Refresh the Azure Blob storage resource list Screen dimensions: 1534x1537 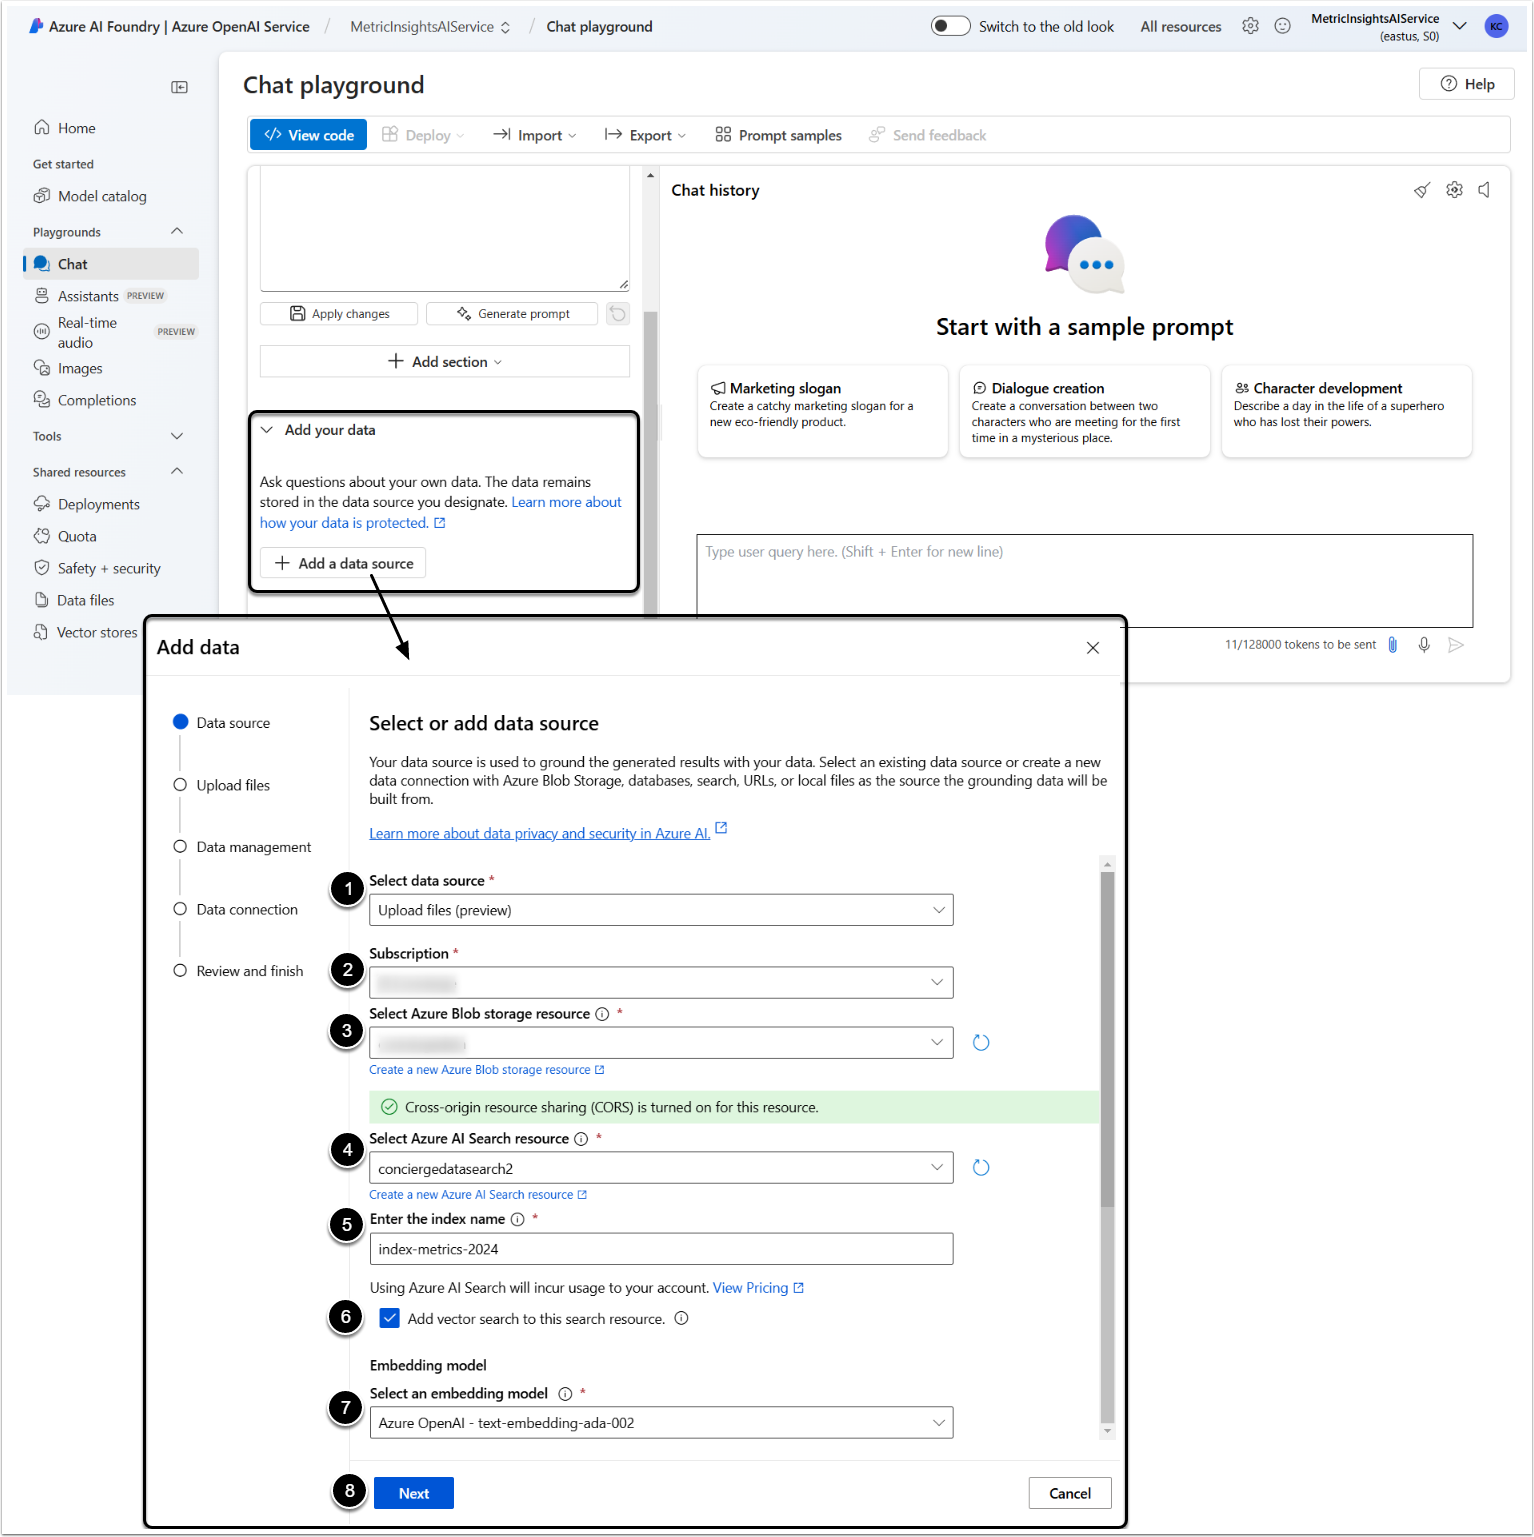pos(981,1043)
